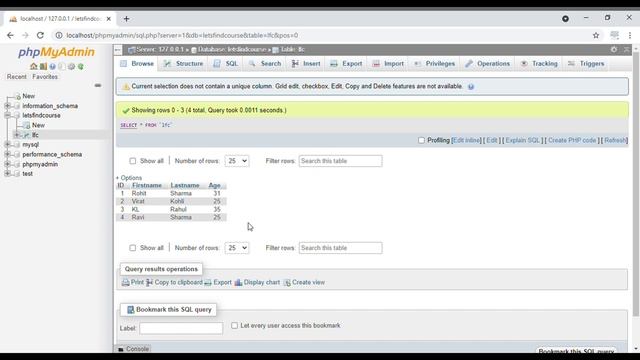640x360 pixels.
Task: Check the lower Show all checkbox
Action: click(133, 248)
